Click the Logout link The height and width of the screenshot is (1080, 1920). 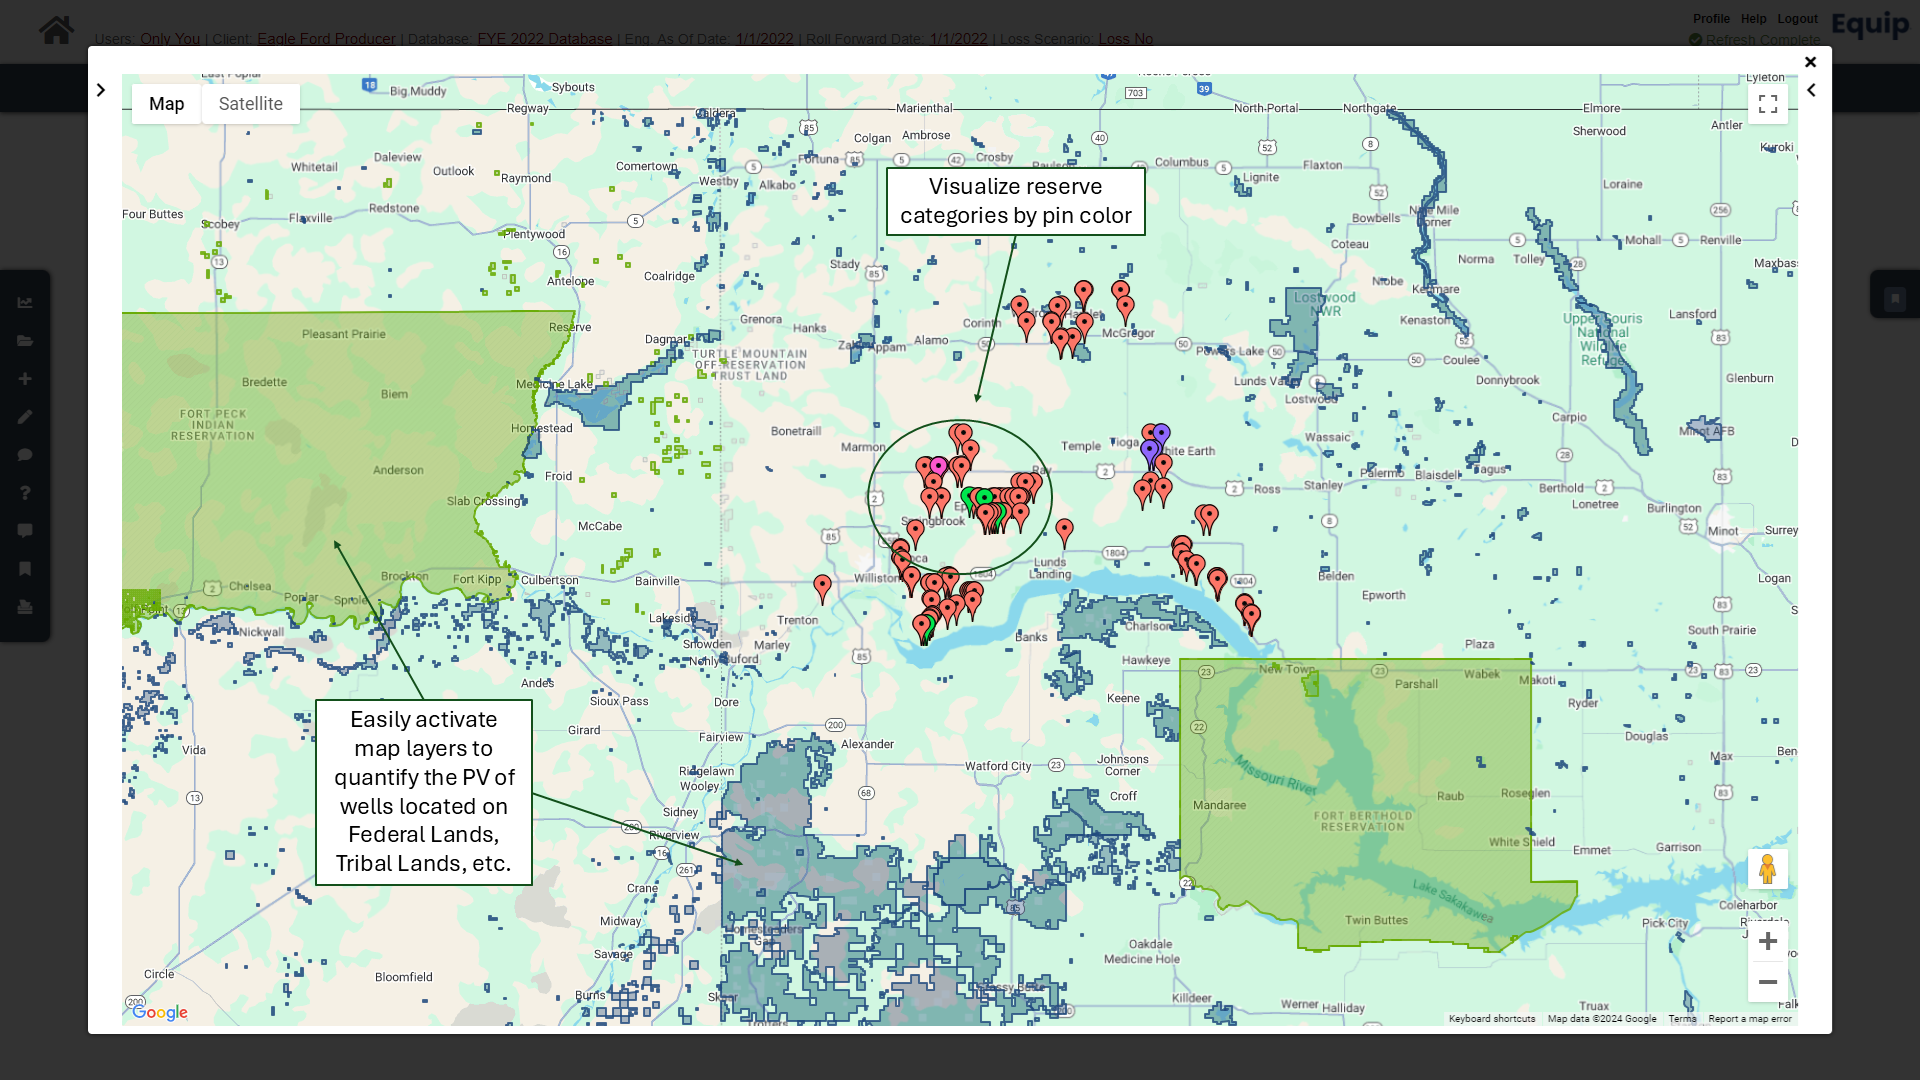pos(1797,19)
